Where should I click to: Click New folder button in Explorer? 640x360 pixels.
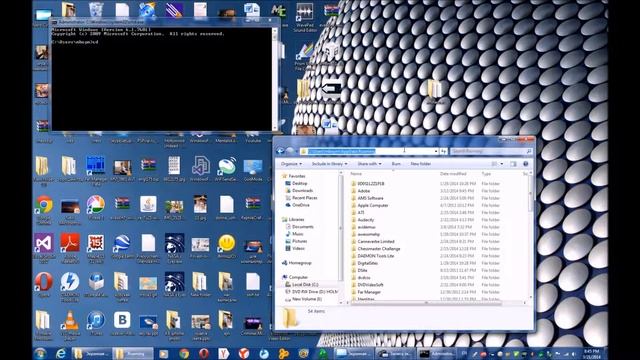[421, 164]
